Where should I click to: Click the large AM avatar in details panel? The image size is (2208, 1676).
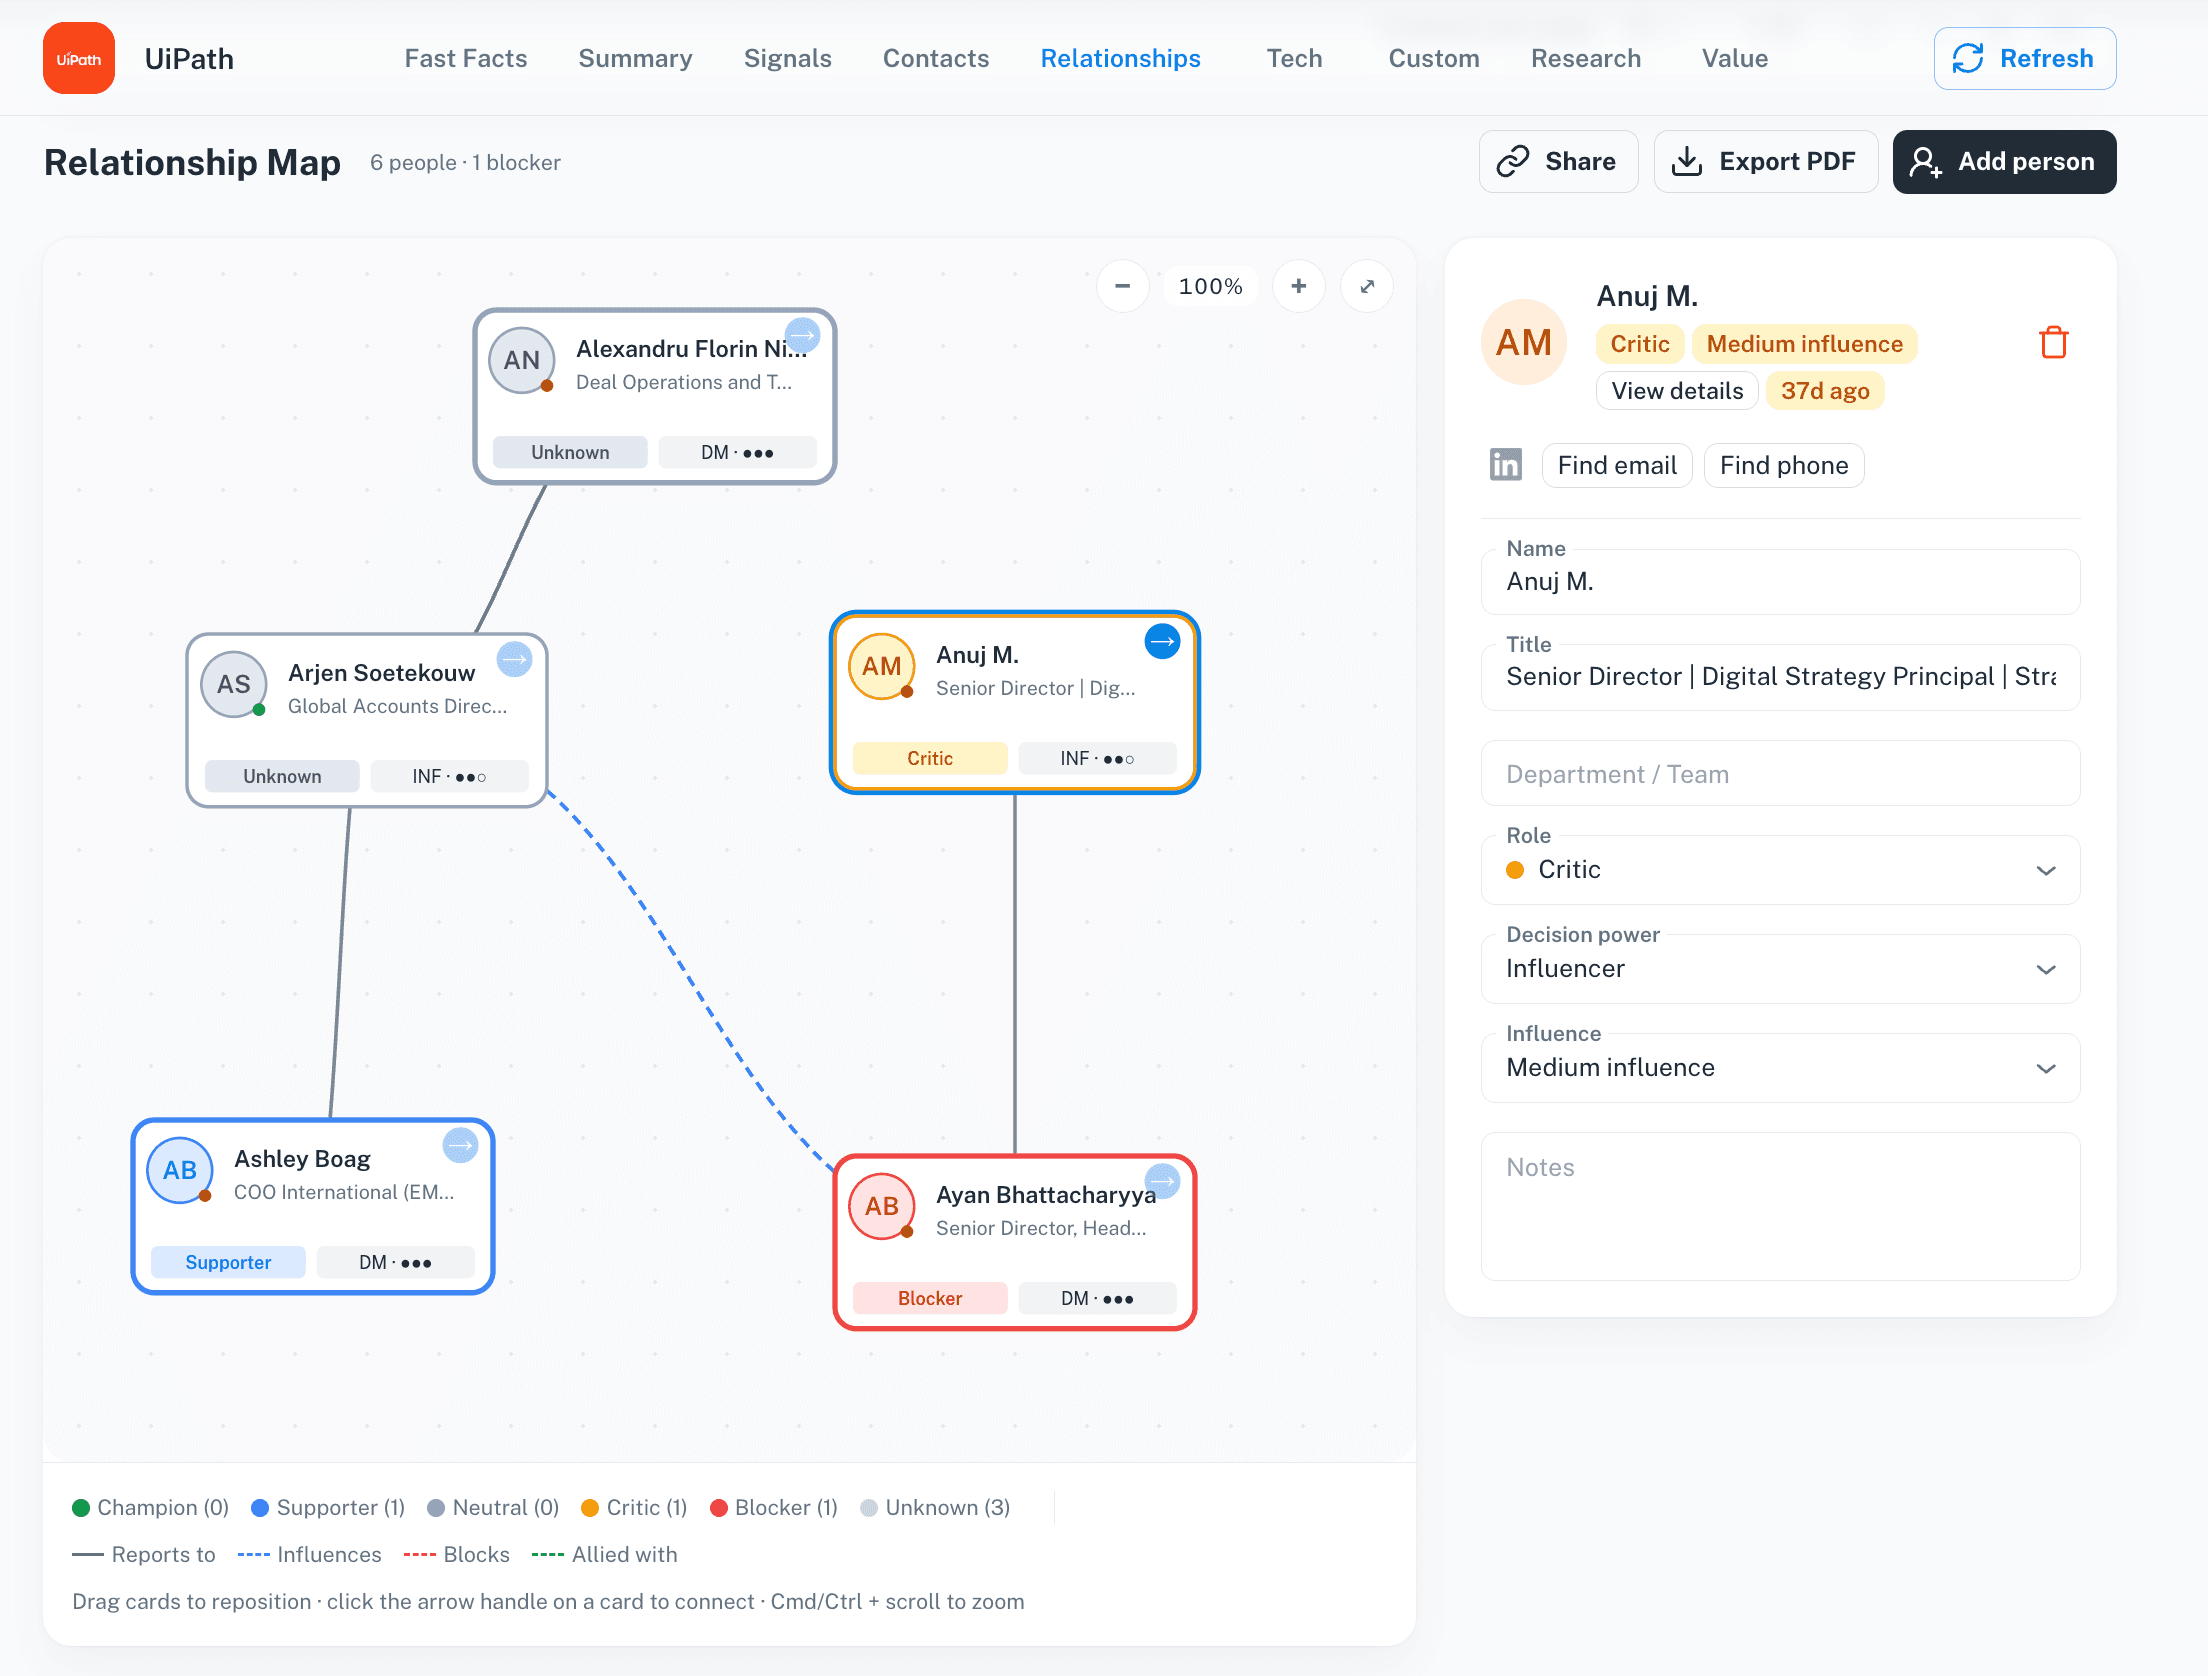1523,342
